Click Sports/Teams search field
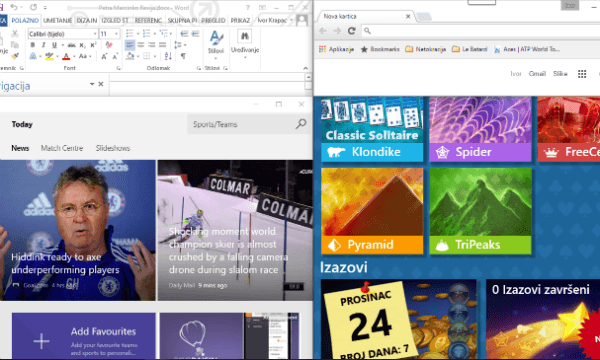 pos(241,124)
